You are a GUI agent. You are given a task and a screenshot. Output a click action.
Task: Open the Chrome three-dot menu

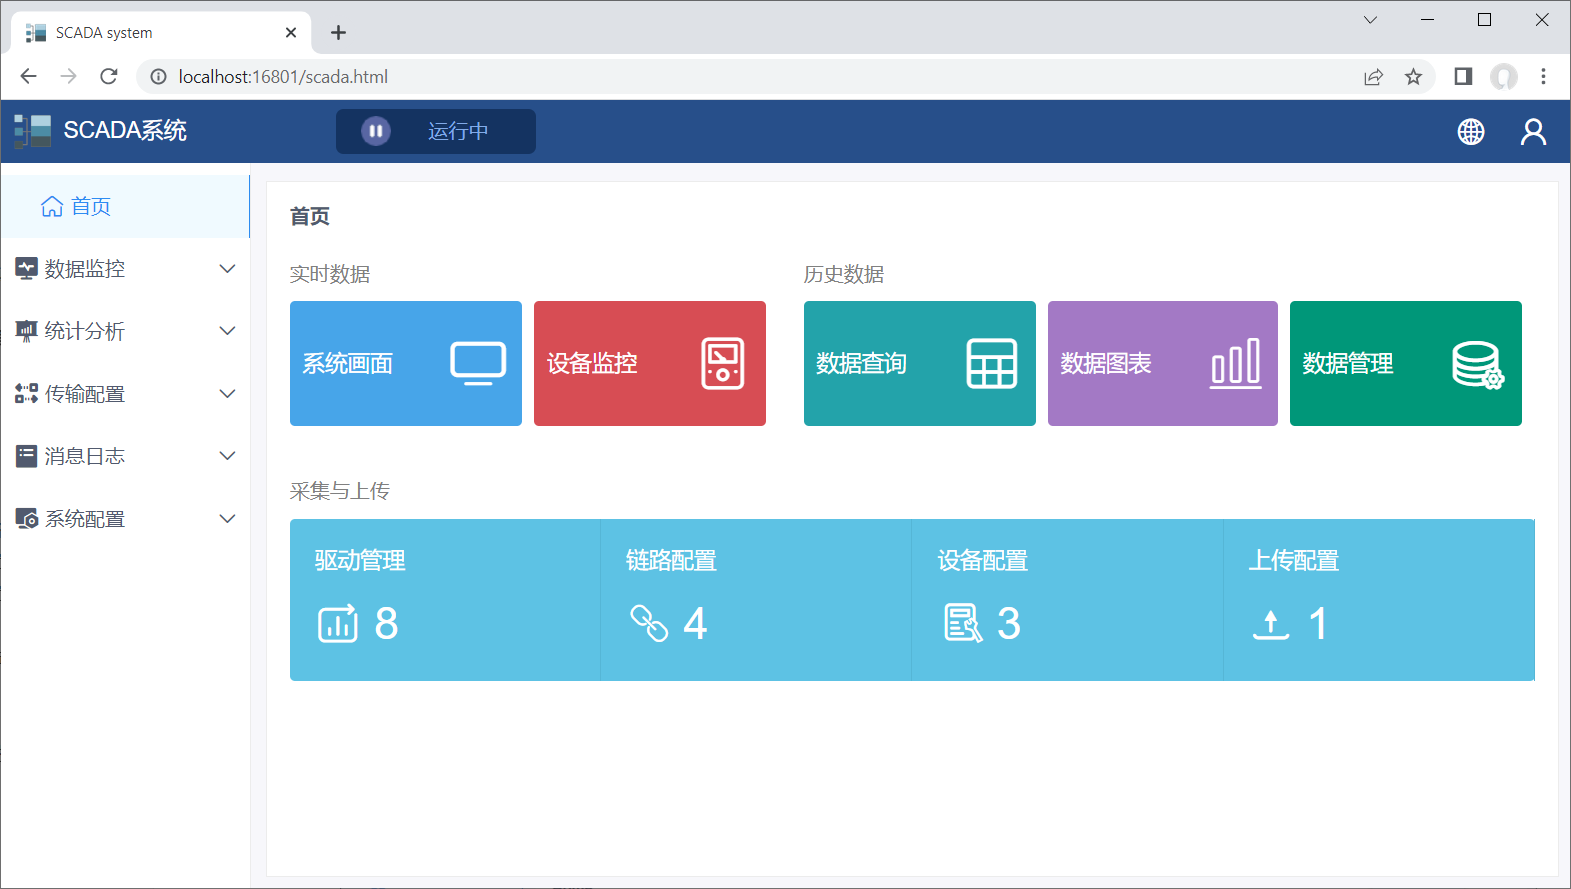coord(1543,77)
